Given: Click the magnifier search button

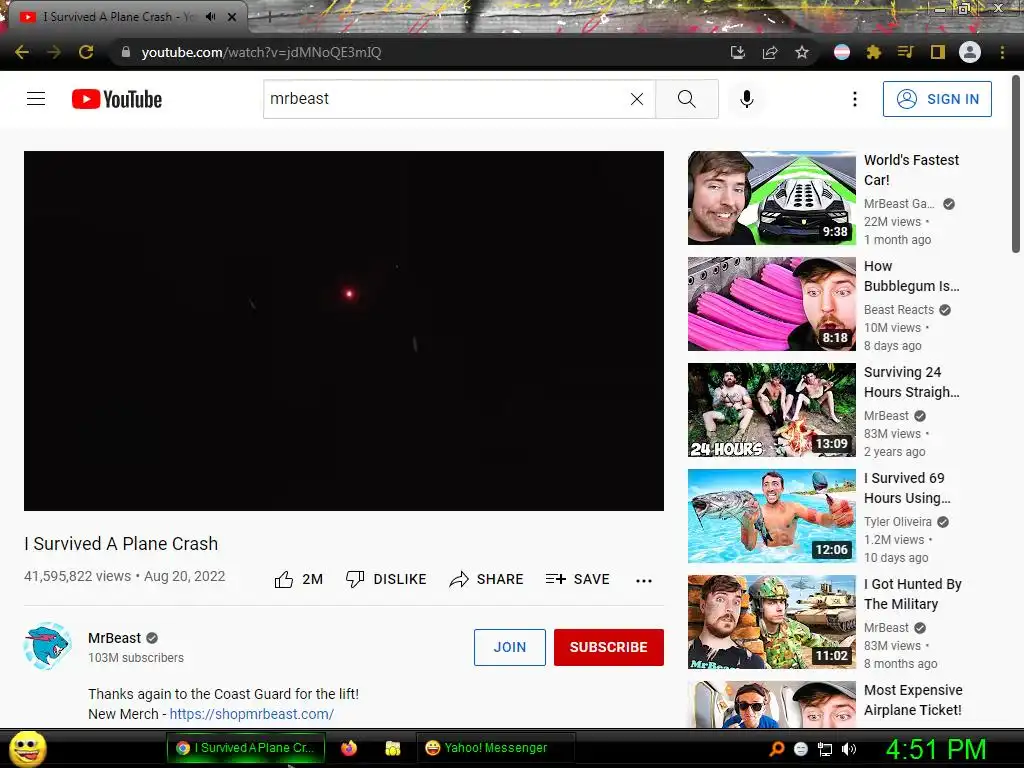Looking at the screenshot, I should [x=686, y=99].
